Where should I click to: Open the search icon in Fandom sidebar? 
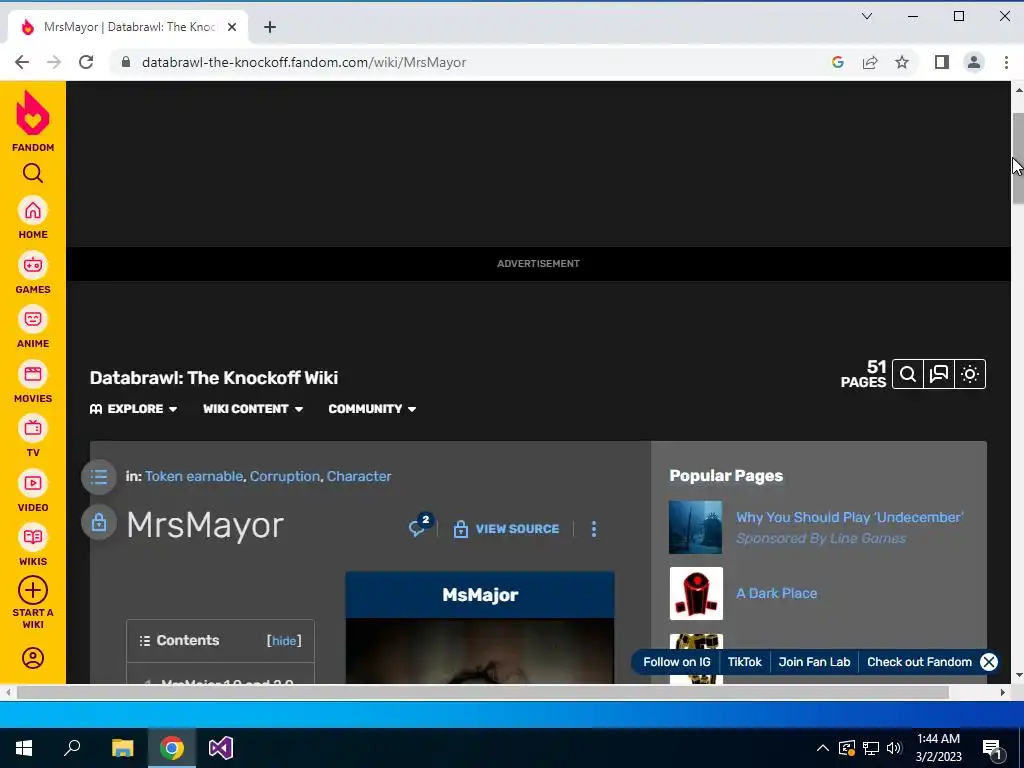(33, 173)
